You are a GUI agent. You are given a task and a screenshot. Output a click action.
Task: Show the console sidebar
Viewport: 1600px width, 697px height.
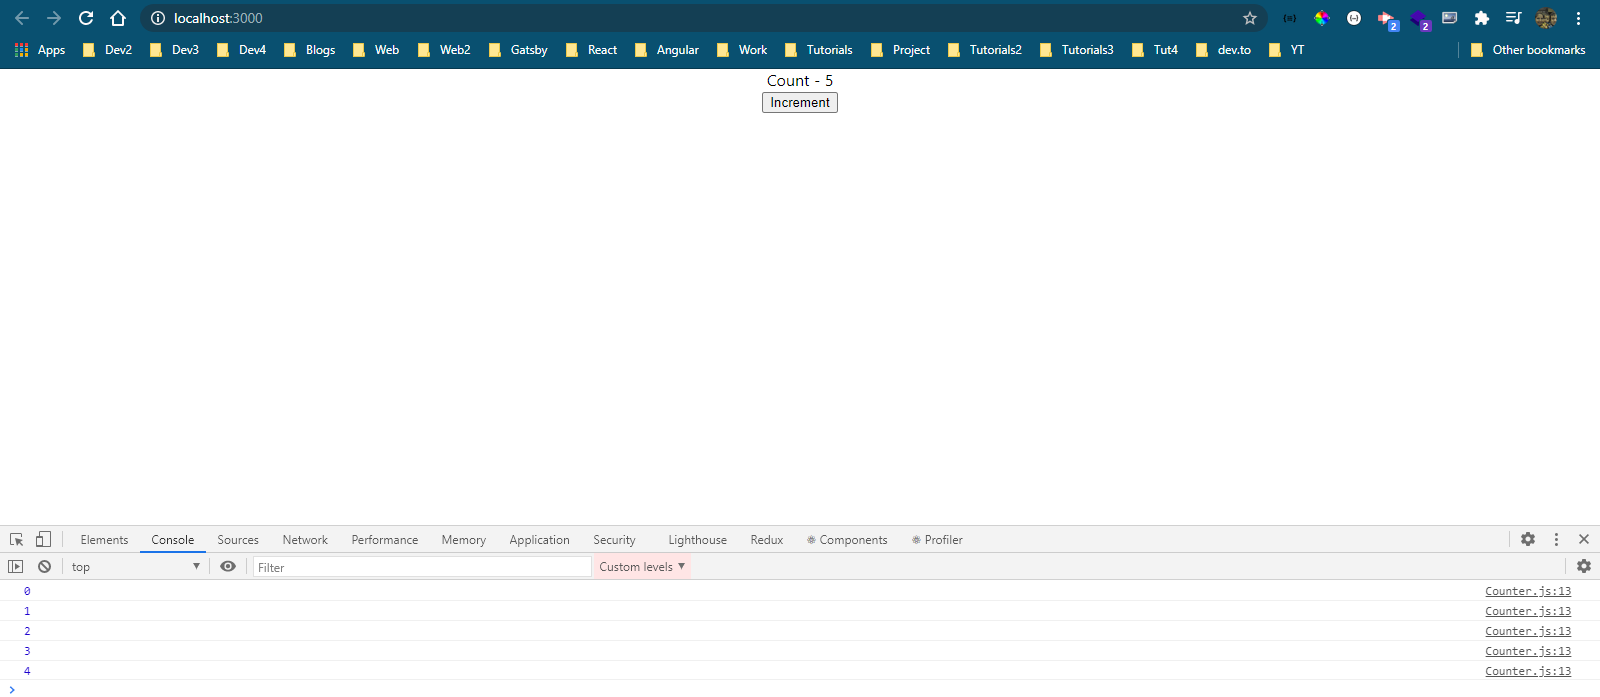click(x=15, y=566)
